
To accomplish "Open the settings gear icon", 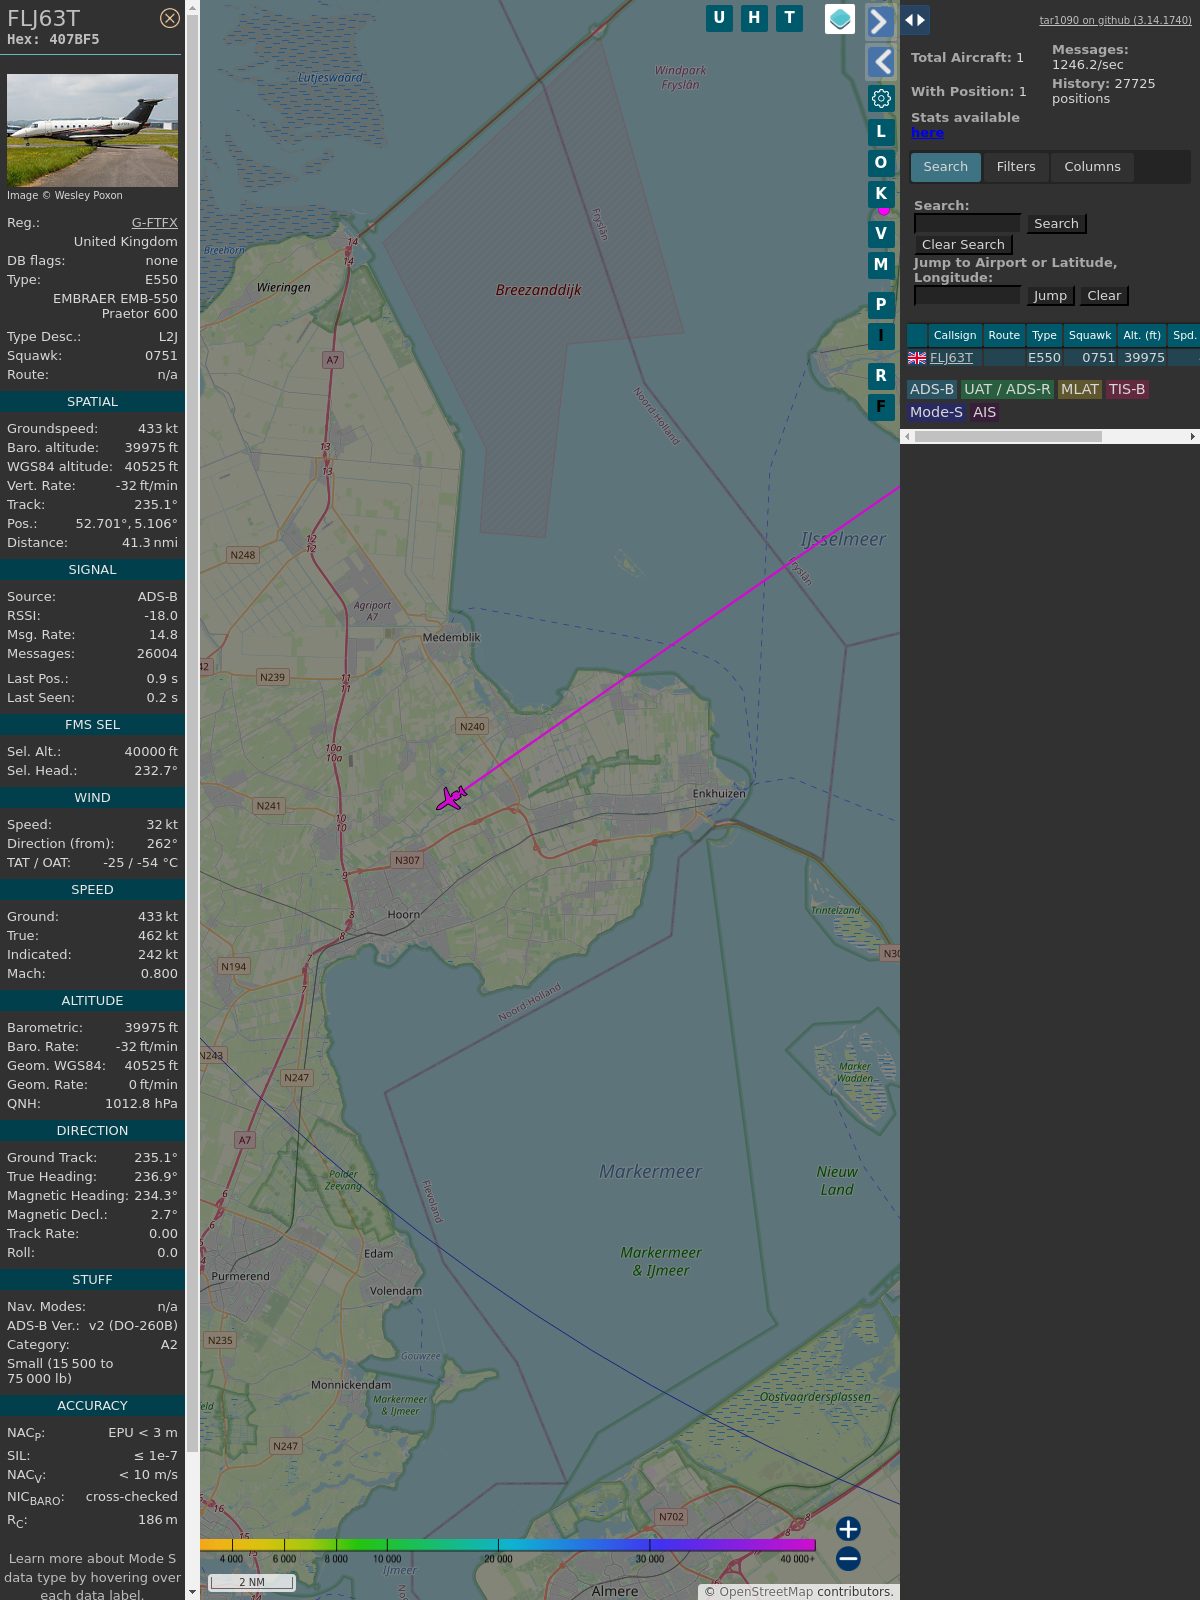I will click(881, 98).
